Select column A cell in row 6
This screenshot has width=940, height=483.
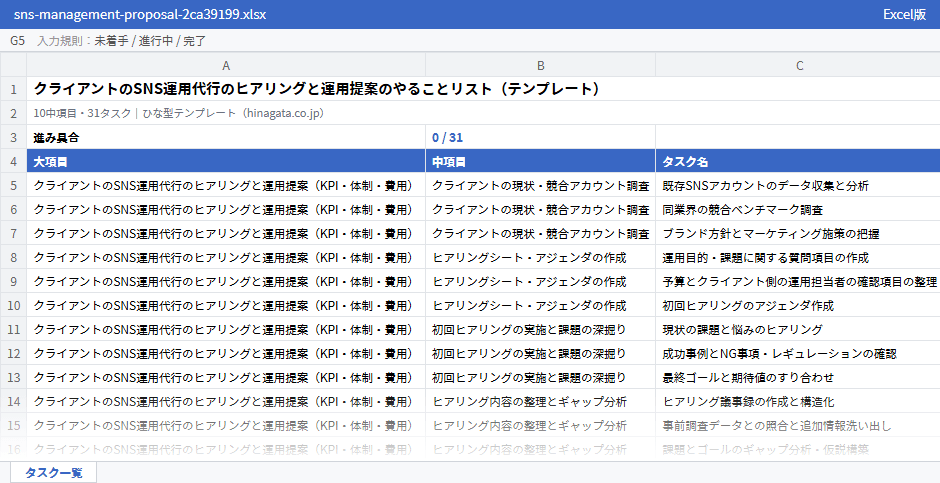click(x=226, y=209)
